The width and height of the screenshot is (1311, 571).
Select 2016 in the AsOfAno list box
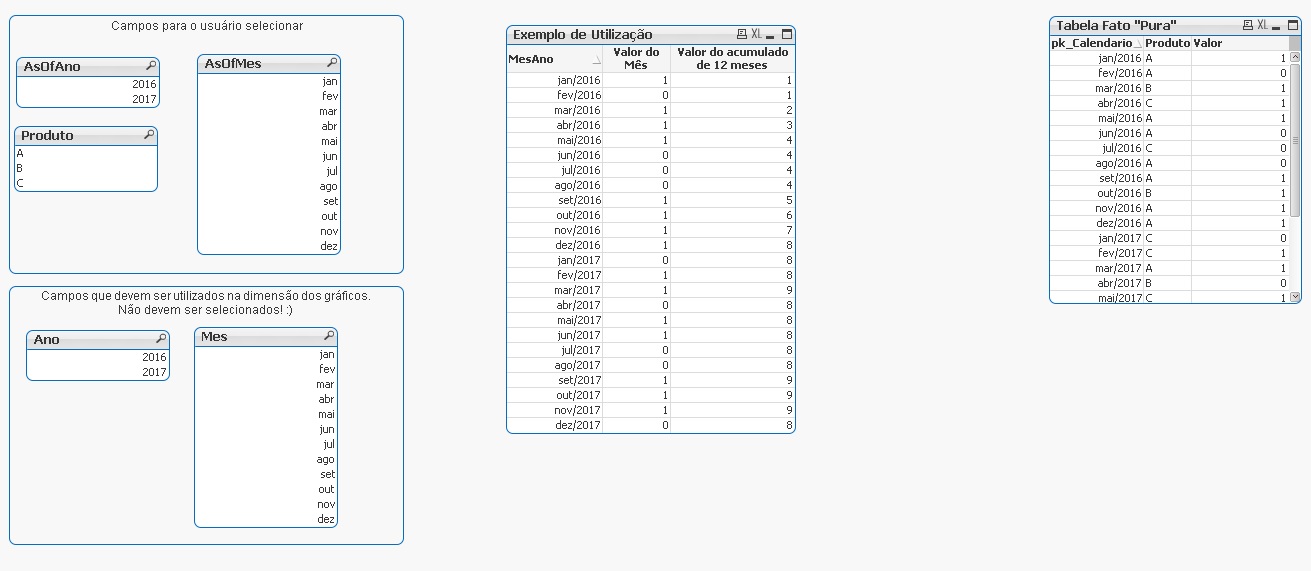(88, 84)
